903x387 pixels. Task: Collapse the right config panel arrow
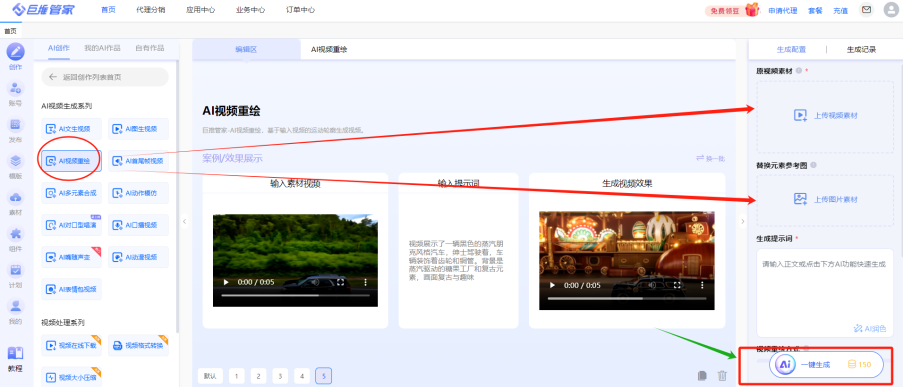(x=742, y=221)
